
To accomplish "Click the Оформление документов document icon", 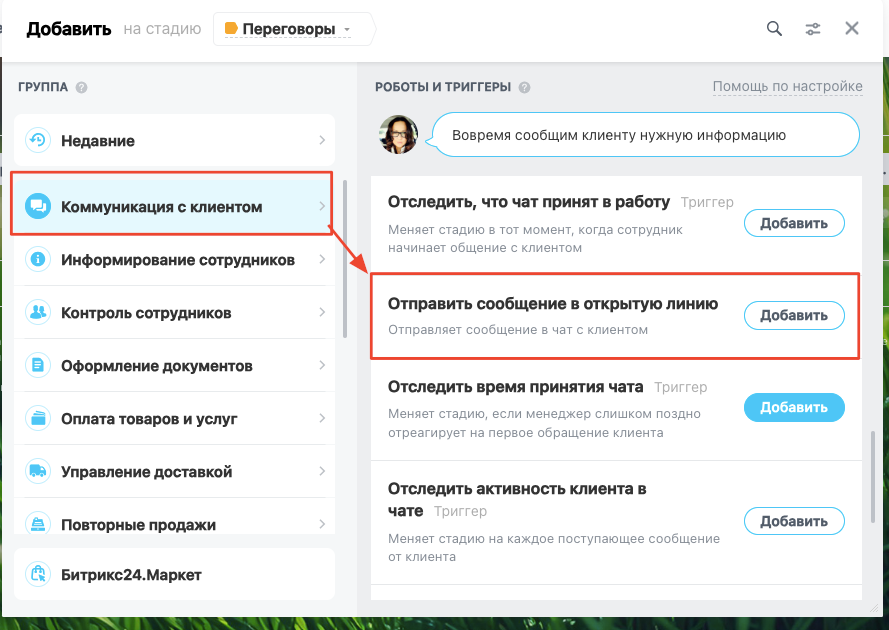I will [38, 365].
